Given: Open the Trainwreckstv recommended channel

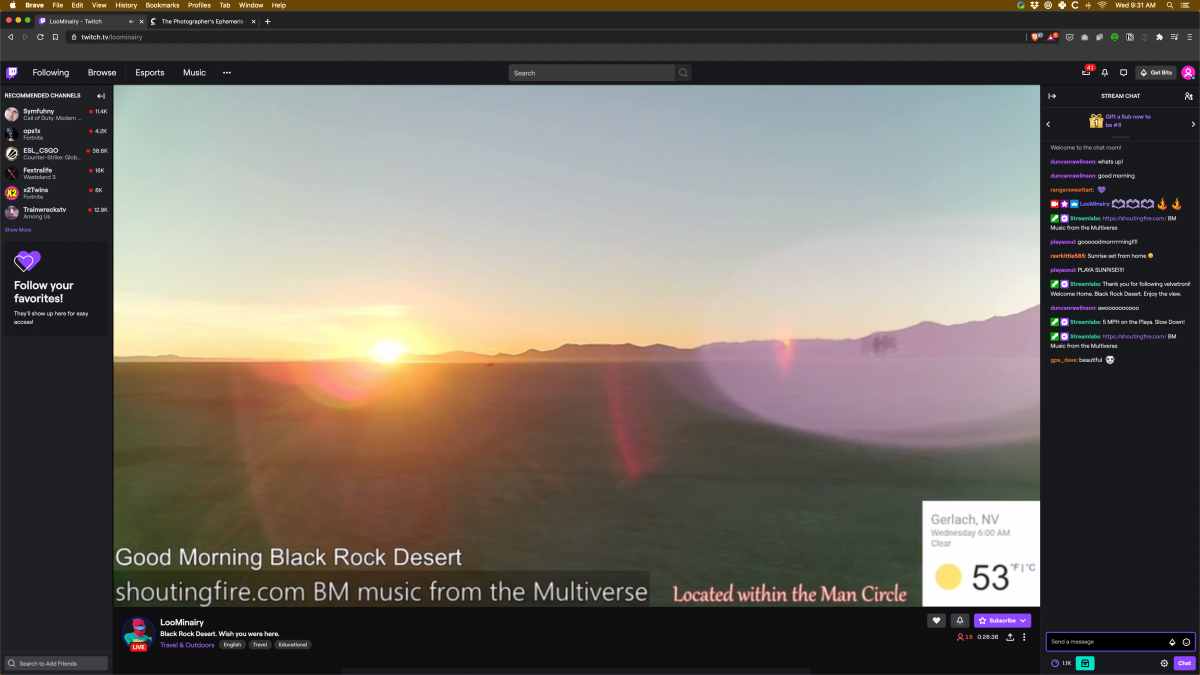Looking at the screenshot, I should 56,212.
